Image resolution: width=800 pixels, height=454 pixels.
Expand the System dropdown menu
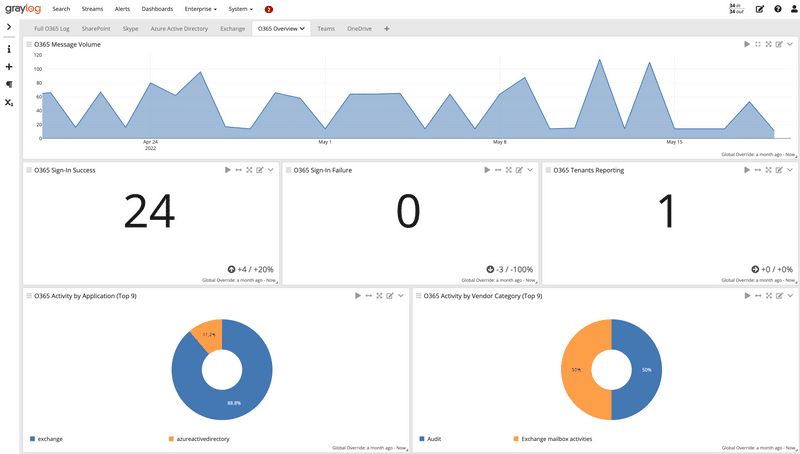240,9
